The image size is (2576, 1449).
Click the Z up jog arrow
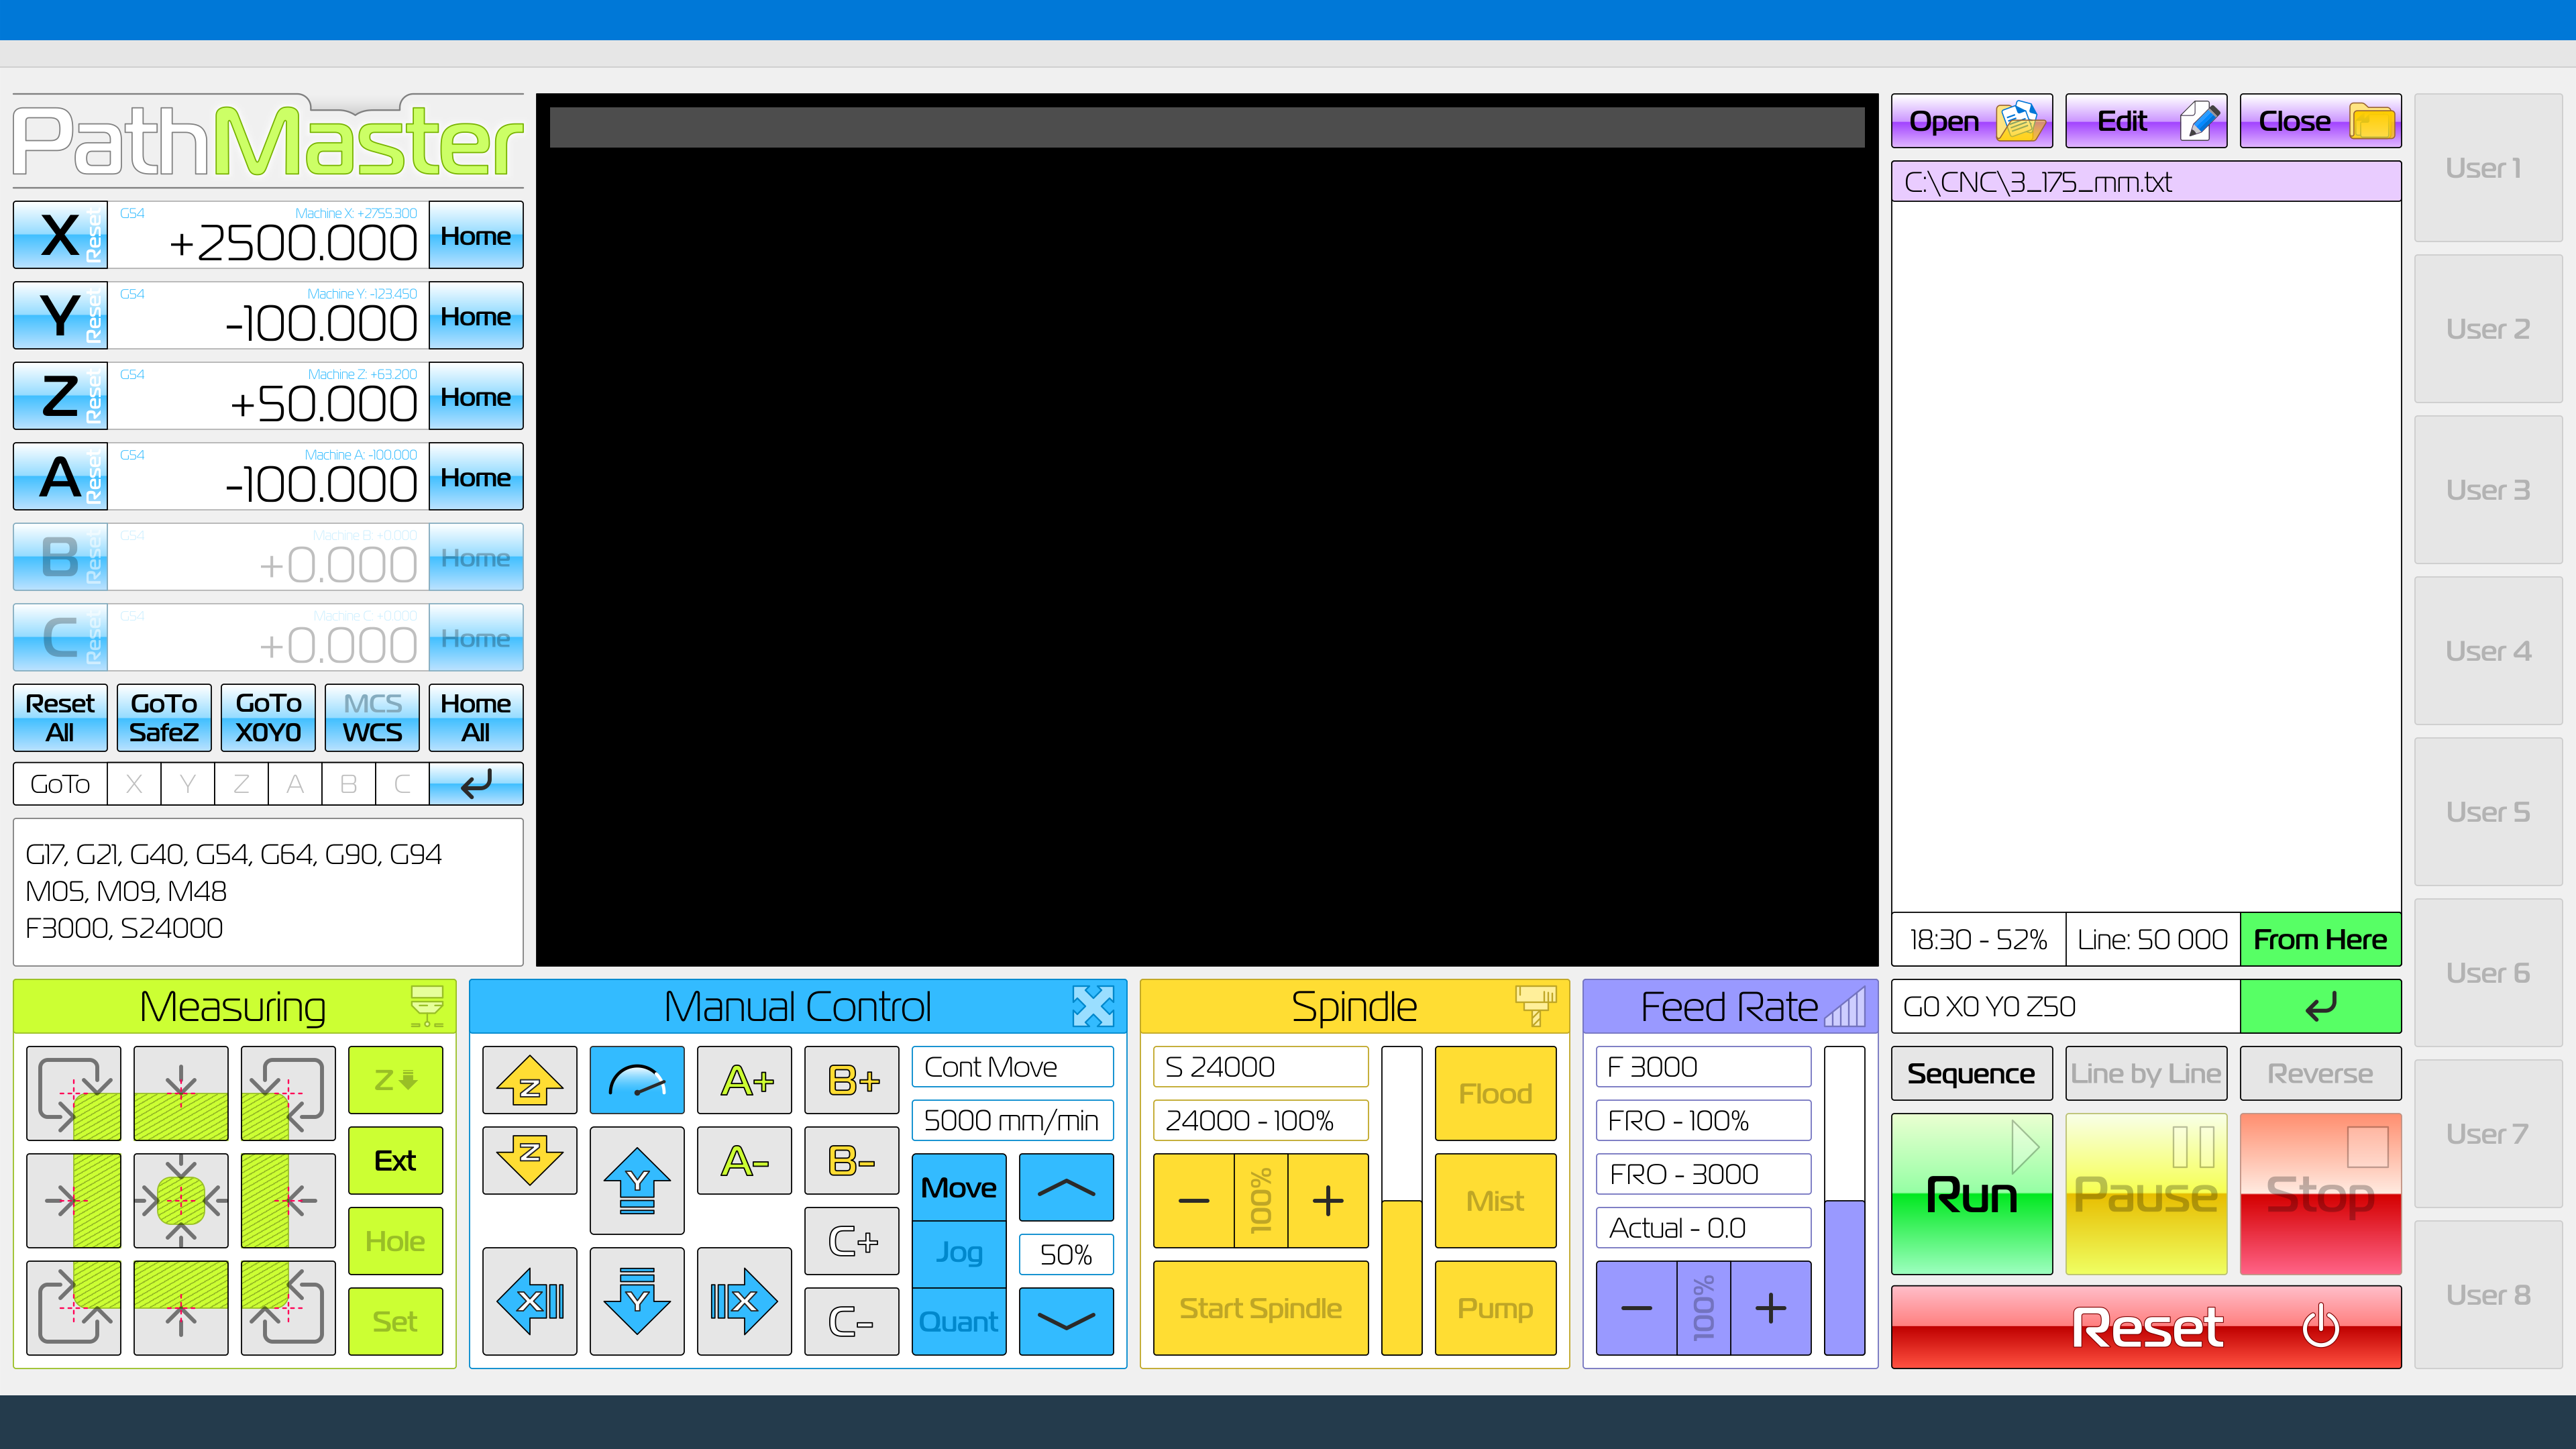(529, 1080)
